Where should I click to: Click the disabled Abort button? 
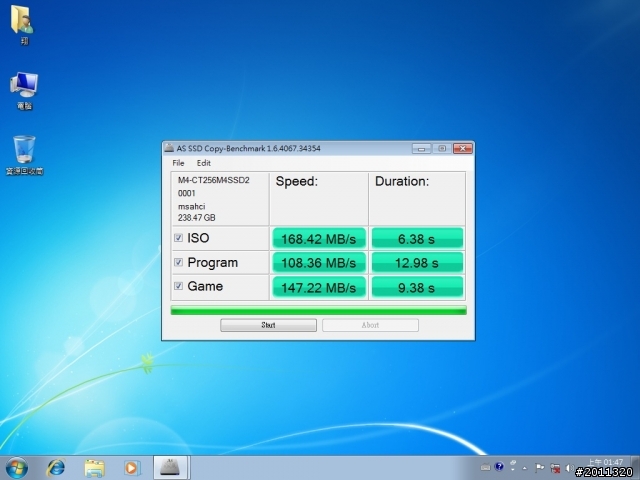coord(370,325)
